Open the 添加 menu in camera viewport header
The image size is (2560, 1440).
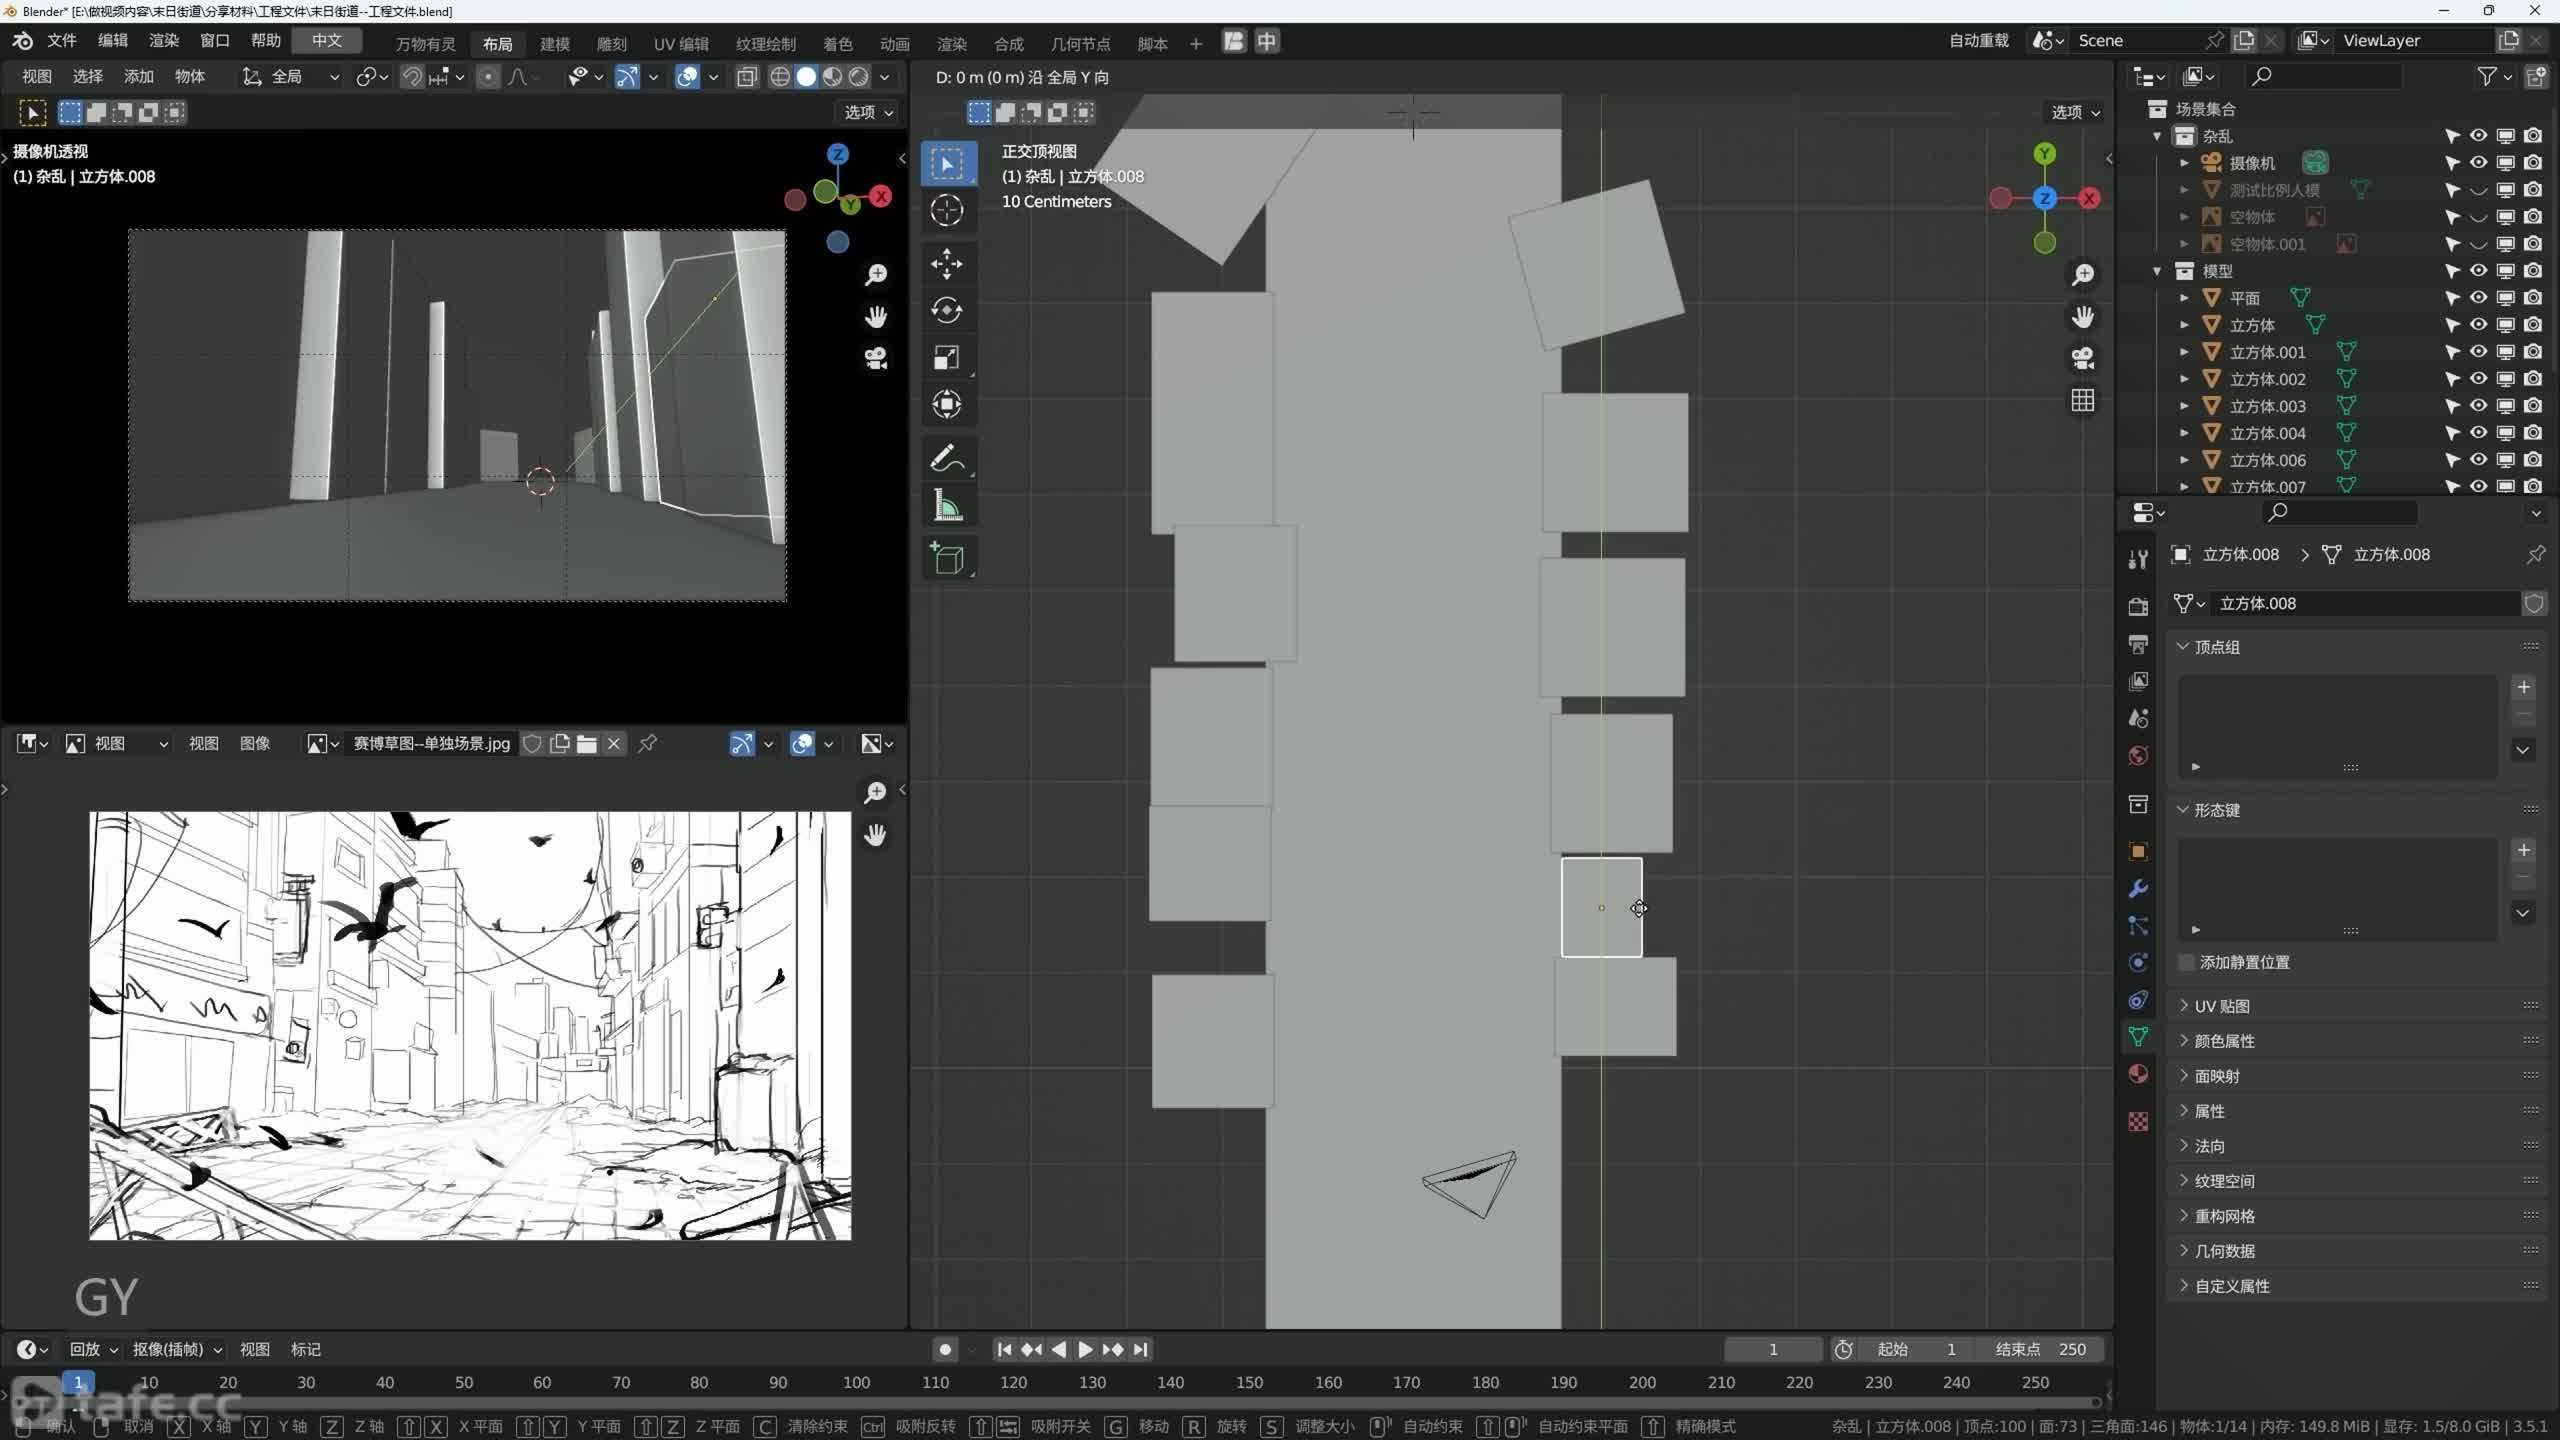pyautogui.click(x=139, y=77)
